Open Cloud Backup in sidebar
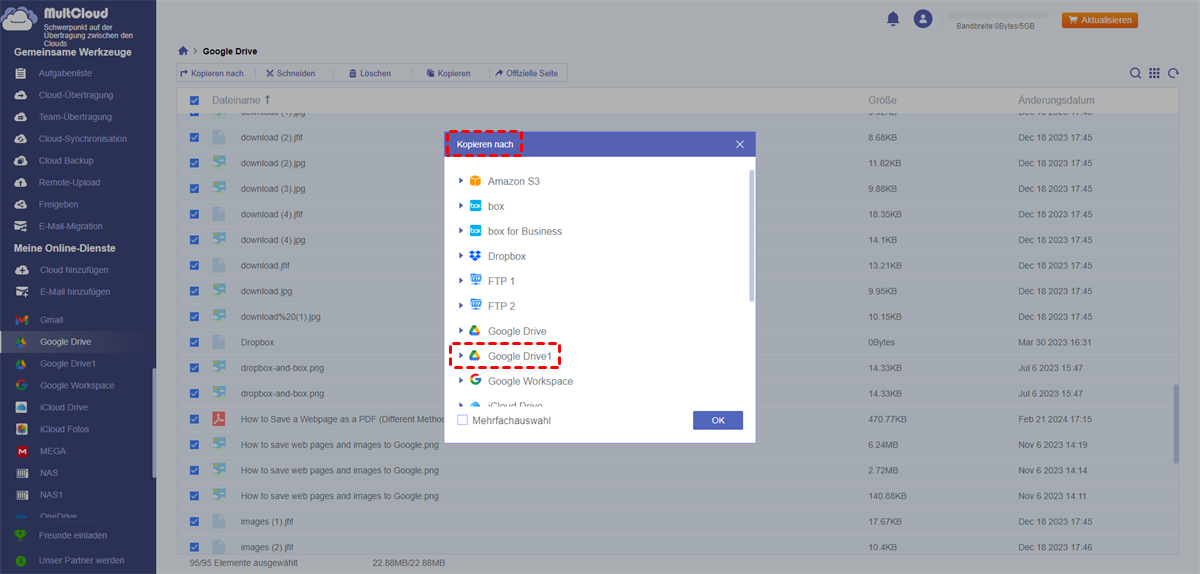Screen dimensions: 1200x574 pos(64,161)
